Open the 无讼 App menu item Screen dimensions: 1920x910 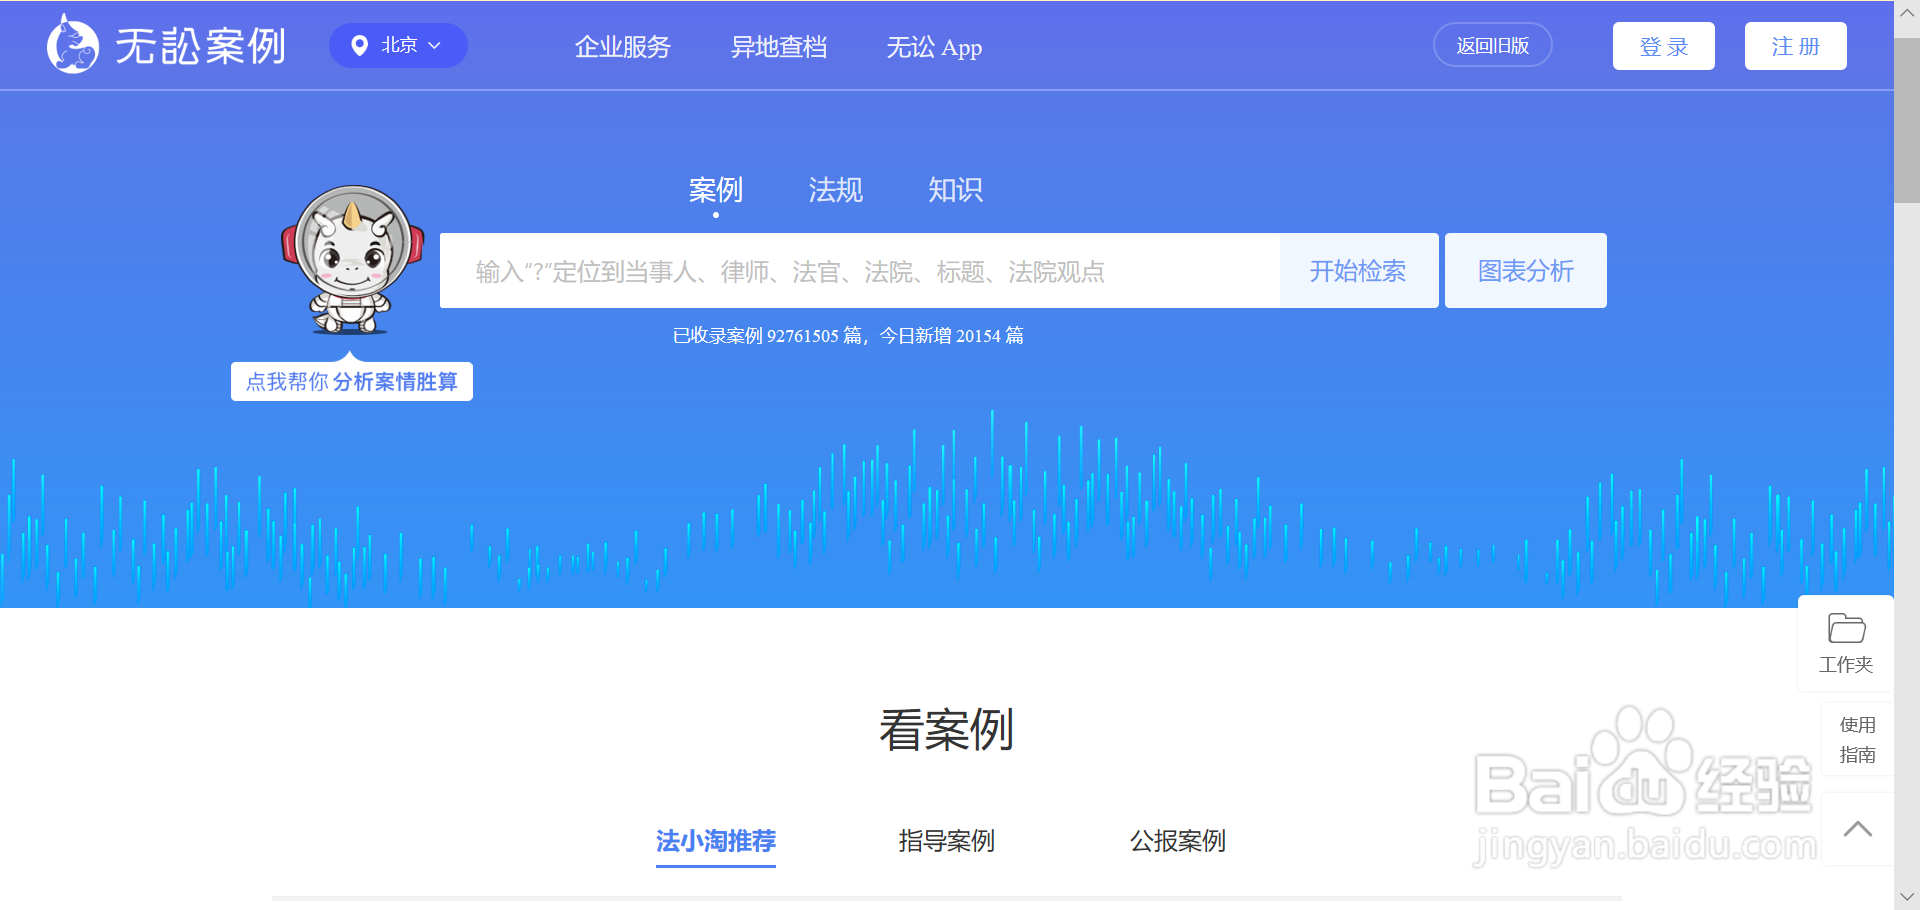coord(934,47)
